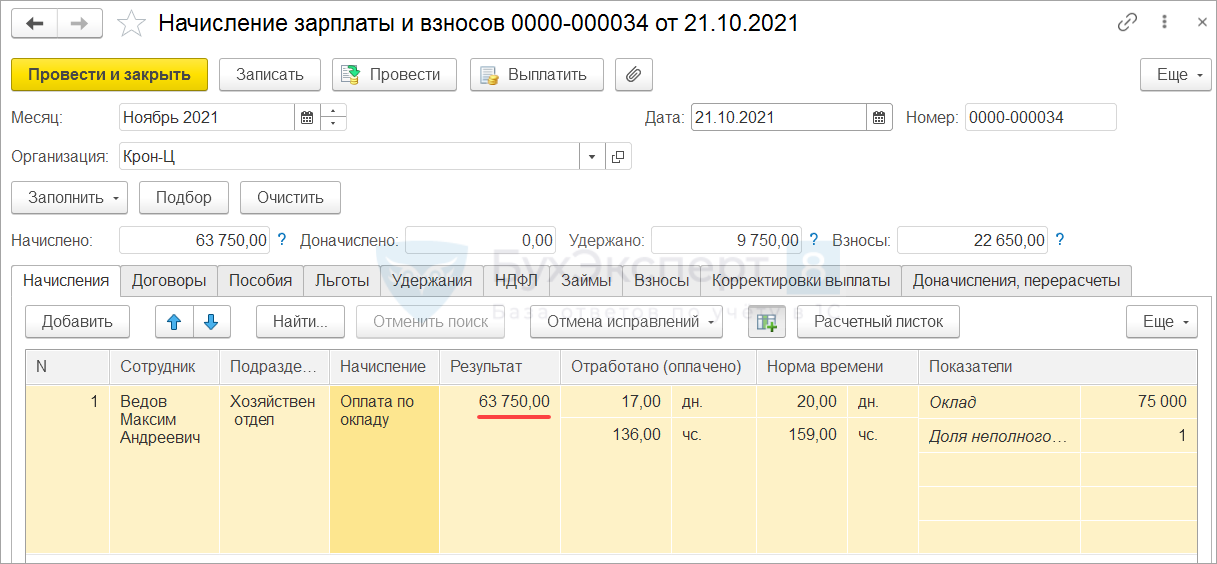This screenshot has height=564, width=1217.
Task: Open the Заполнить dropdown button
Action: coord(69,198)
